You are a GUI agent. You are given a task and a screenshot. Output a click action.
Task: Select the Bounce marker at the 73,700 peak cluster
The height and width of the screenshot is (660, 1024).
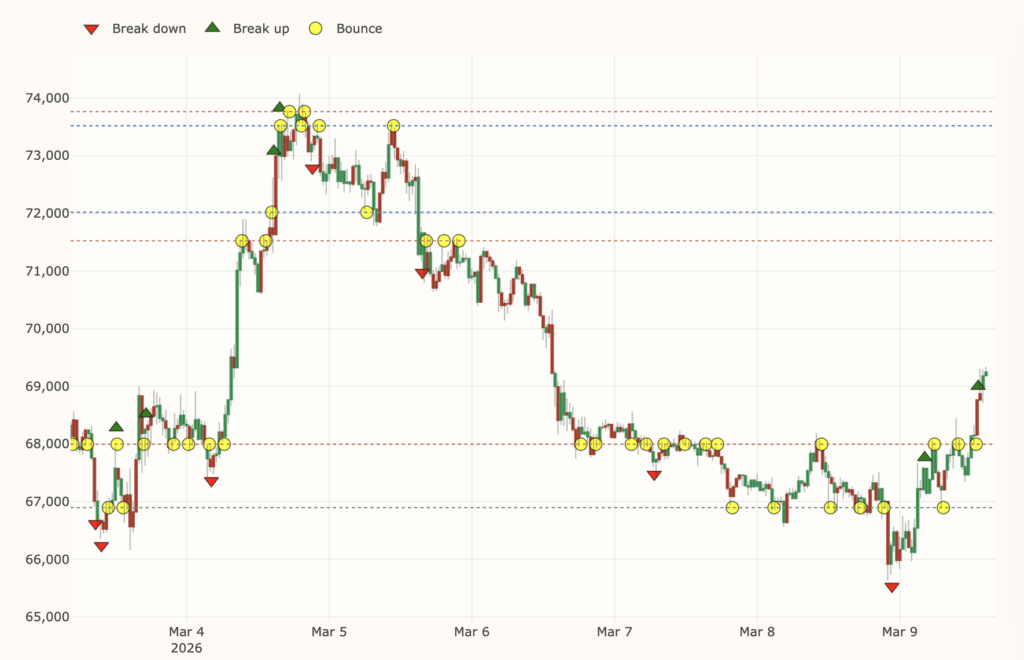coord(303,111)
